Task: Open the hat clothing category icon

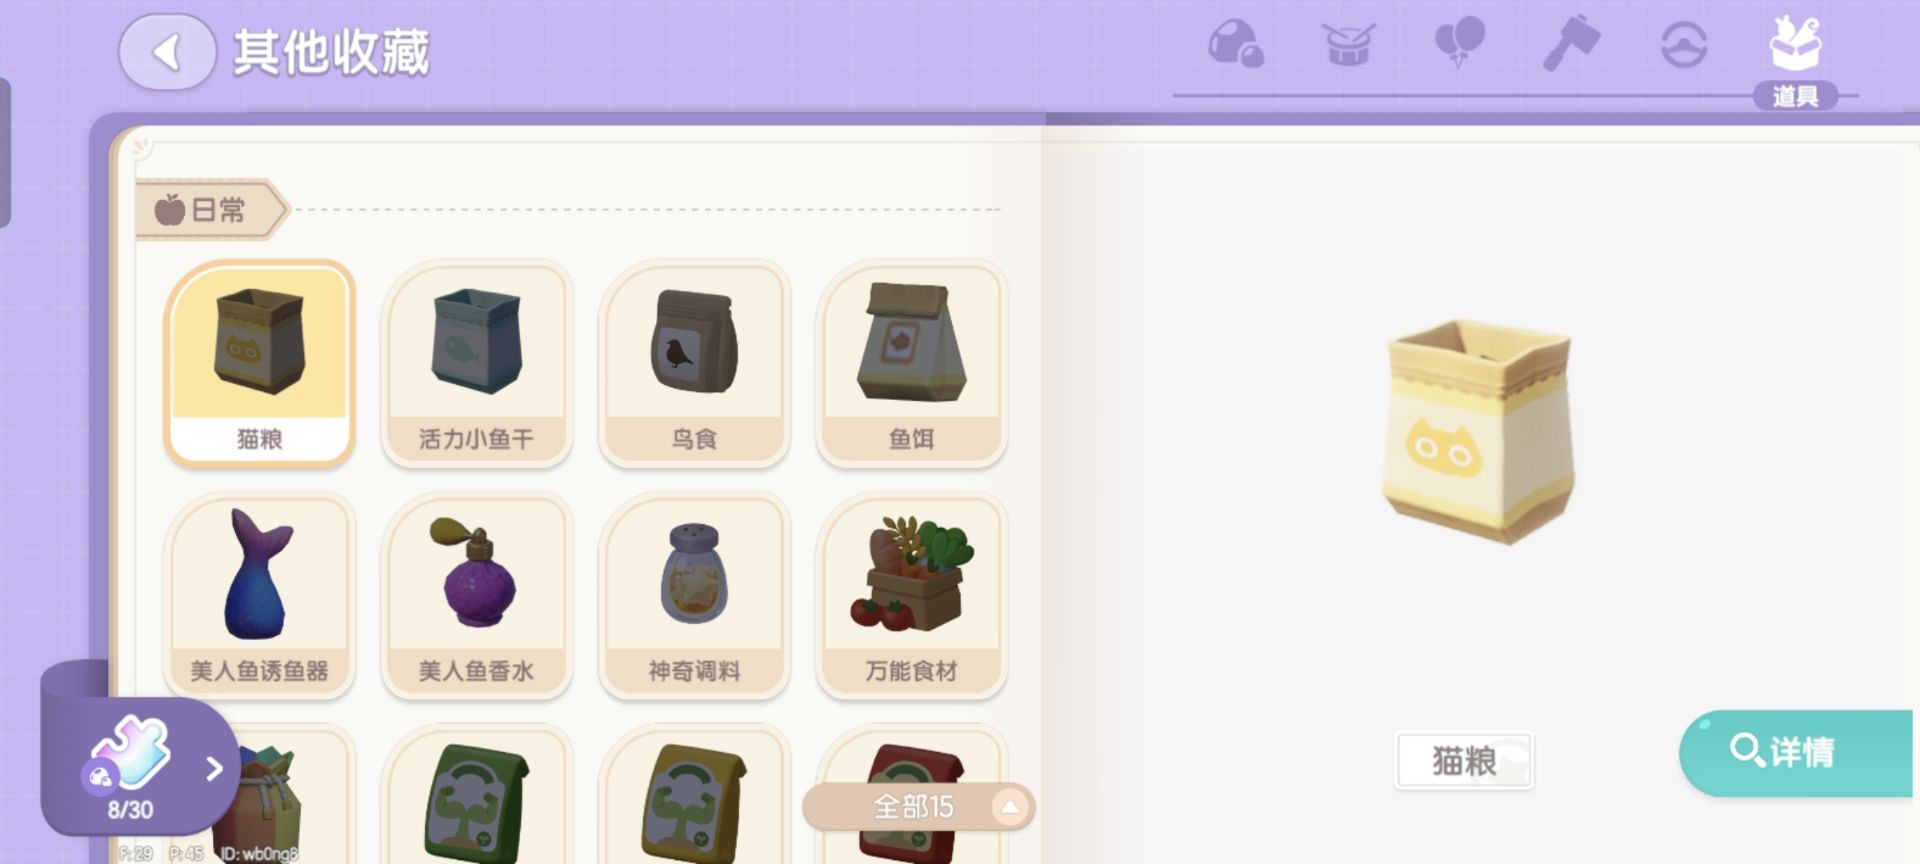Action: coord(1684,45)
